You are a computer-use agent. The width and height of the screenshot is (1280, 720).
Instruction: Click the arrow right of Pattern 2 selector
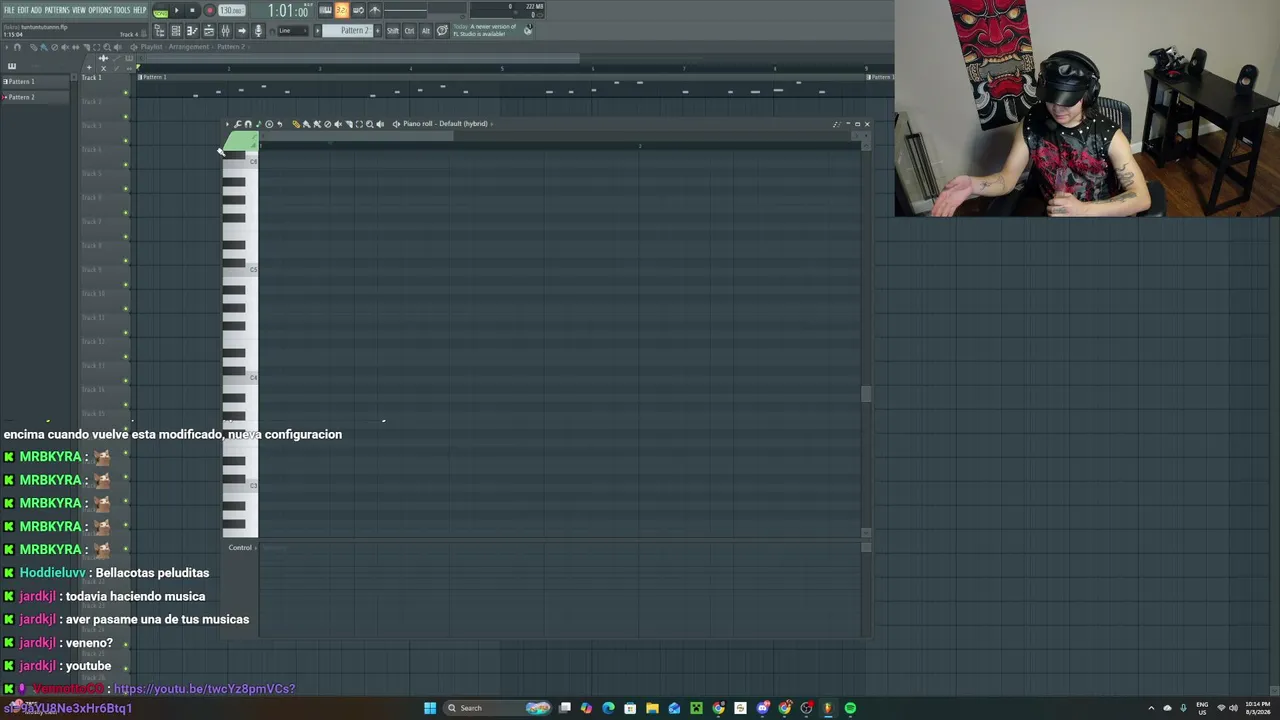[378, 31]
